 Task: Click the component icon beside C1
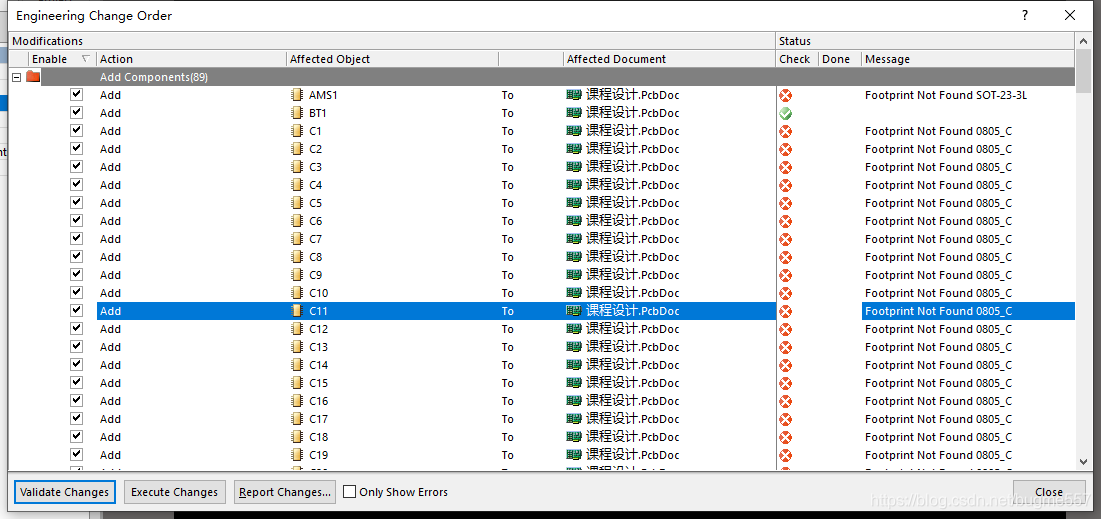click(297, 131)
